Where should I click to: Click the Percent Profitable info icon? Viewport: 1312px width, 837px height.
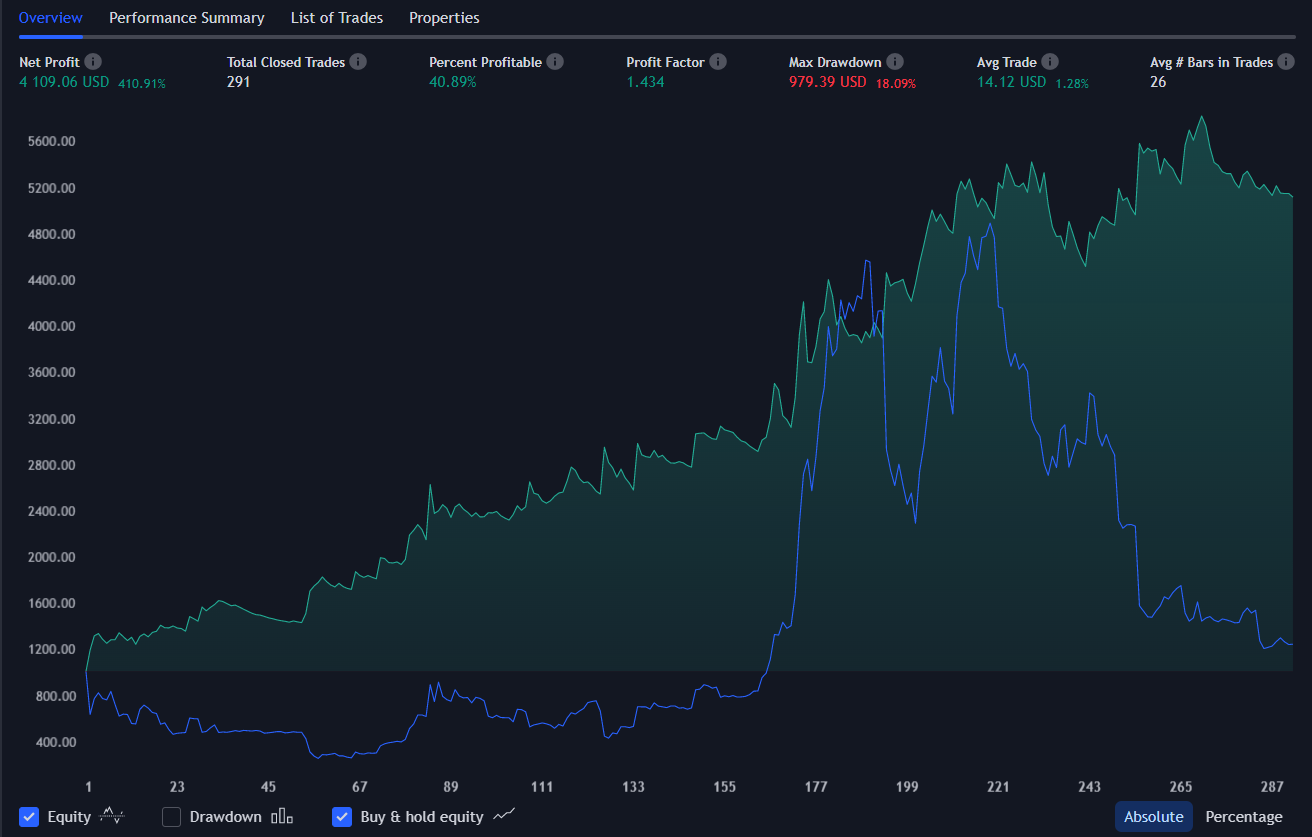555,61
